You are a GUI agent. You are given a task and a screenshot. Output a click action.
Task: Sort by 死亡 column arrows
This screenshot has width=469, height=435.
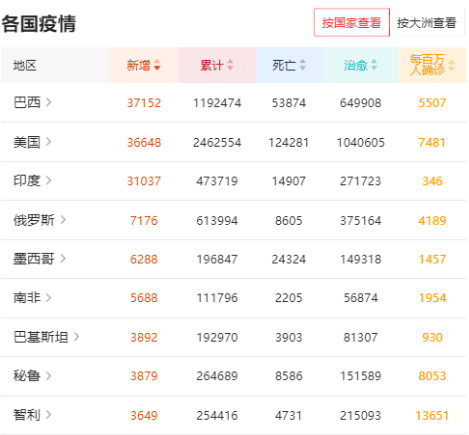[x=303, y=65]
